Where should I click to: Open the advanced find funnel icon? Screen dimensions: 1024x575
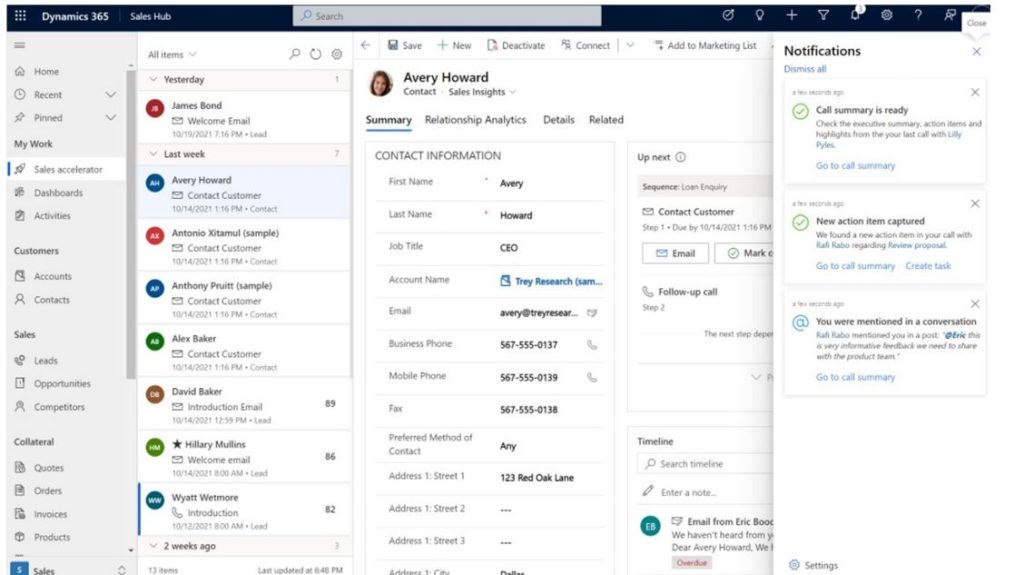pos(824,15)
